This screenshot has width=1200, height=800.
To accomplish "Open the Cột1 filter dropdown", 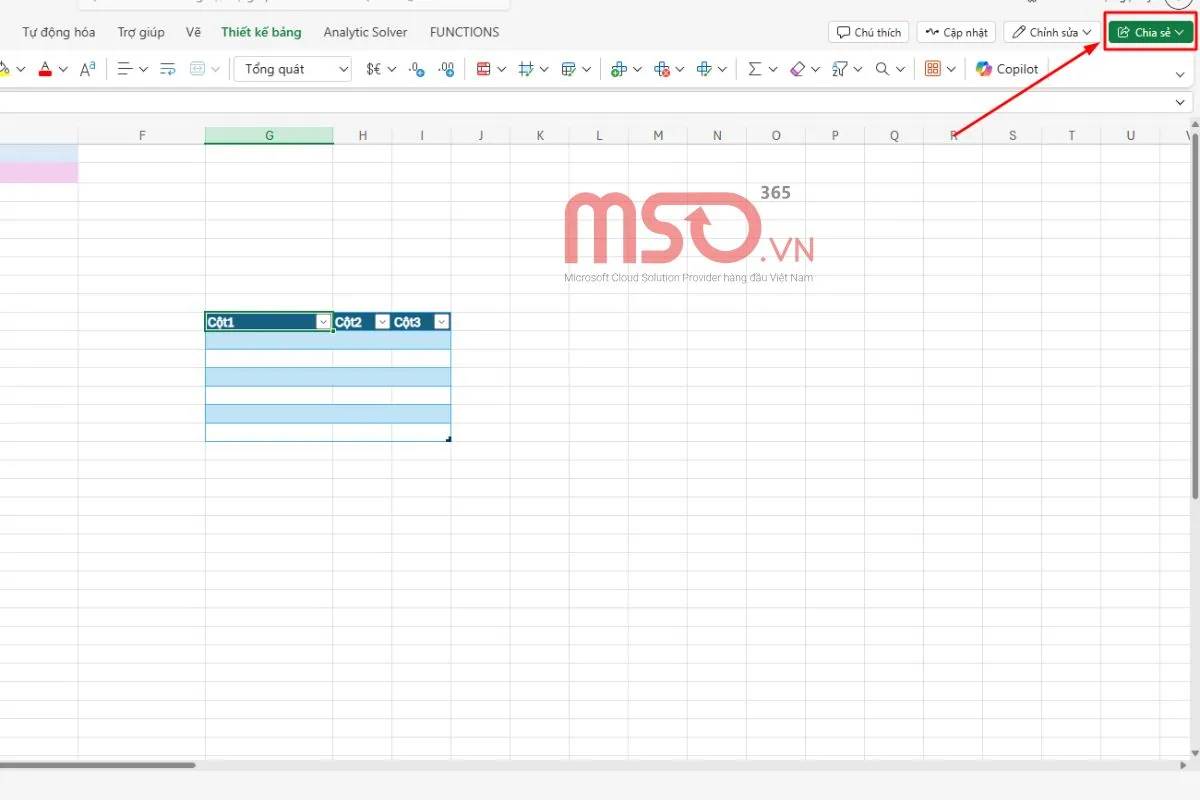I will click(x=323, y=322).
